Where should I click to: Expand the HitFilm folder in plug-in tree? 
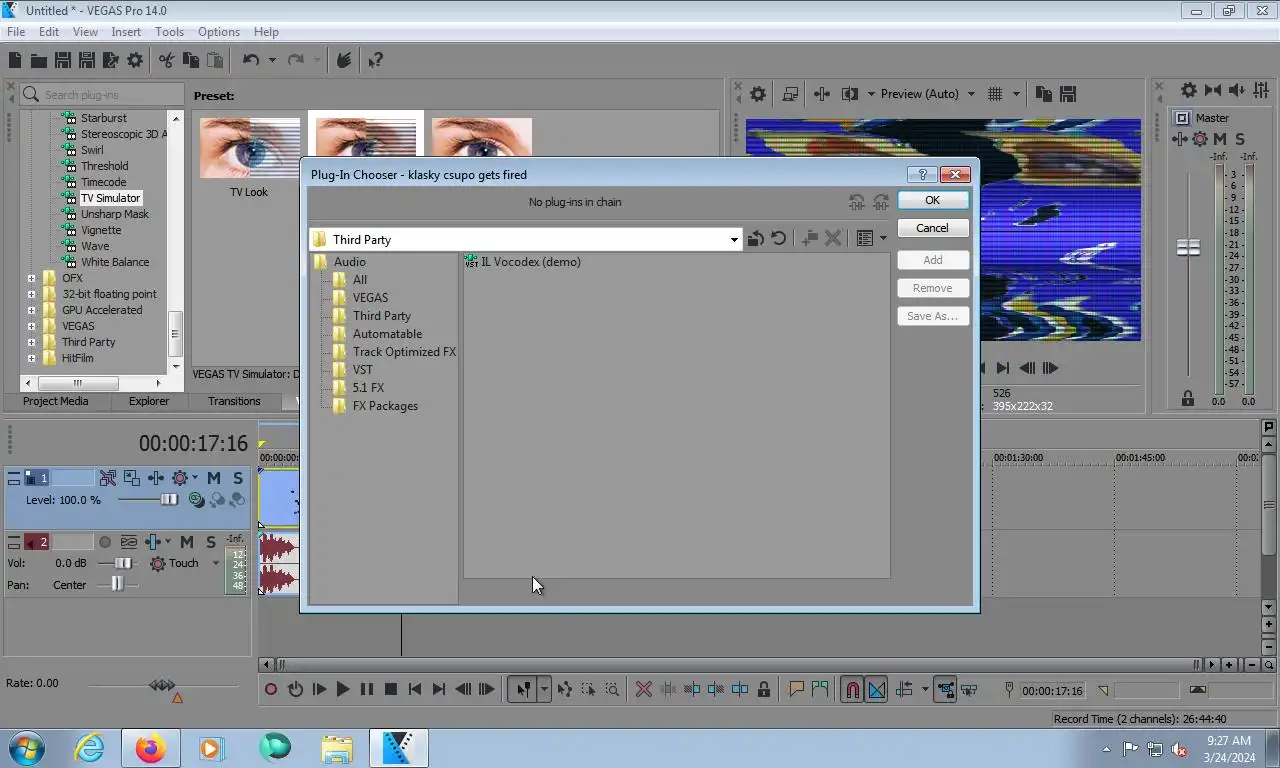point(31,358)
